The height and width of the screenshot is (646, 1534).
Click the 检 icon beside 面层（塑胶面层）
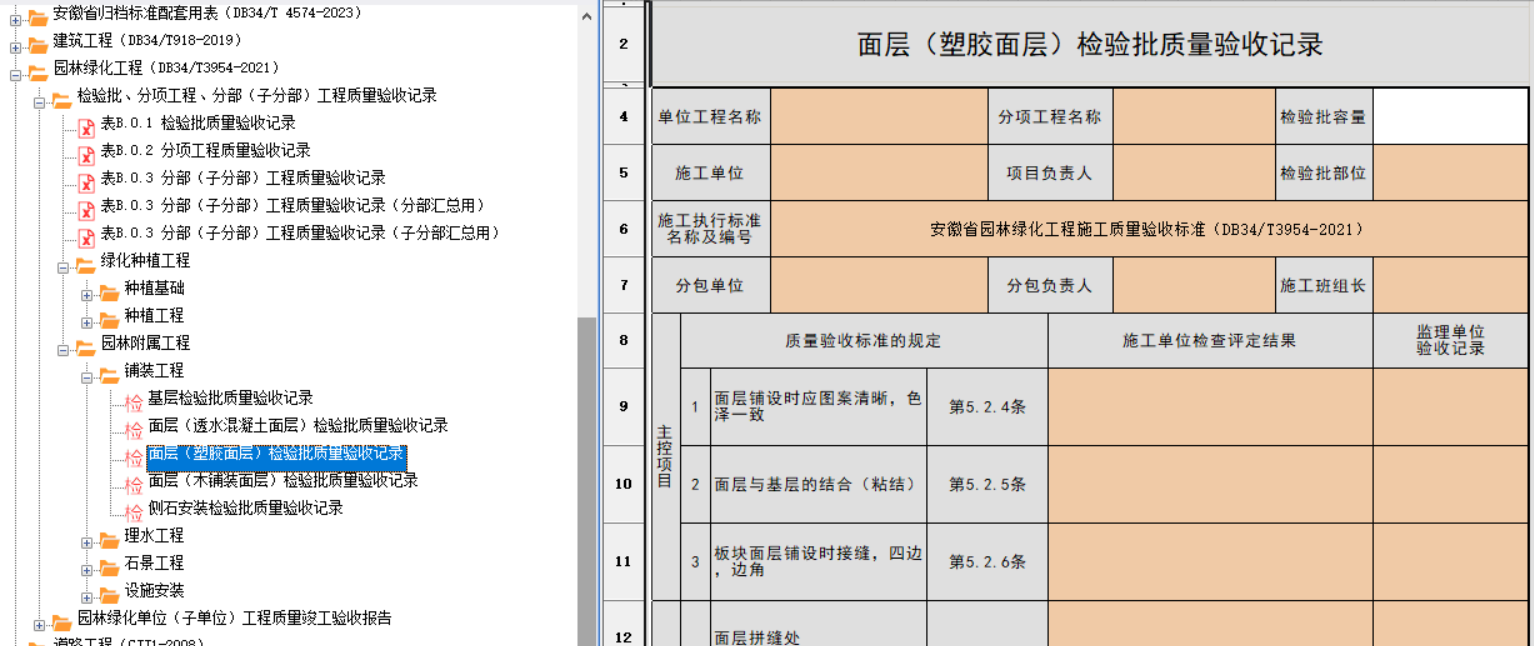click(134, 457)
